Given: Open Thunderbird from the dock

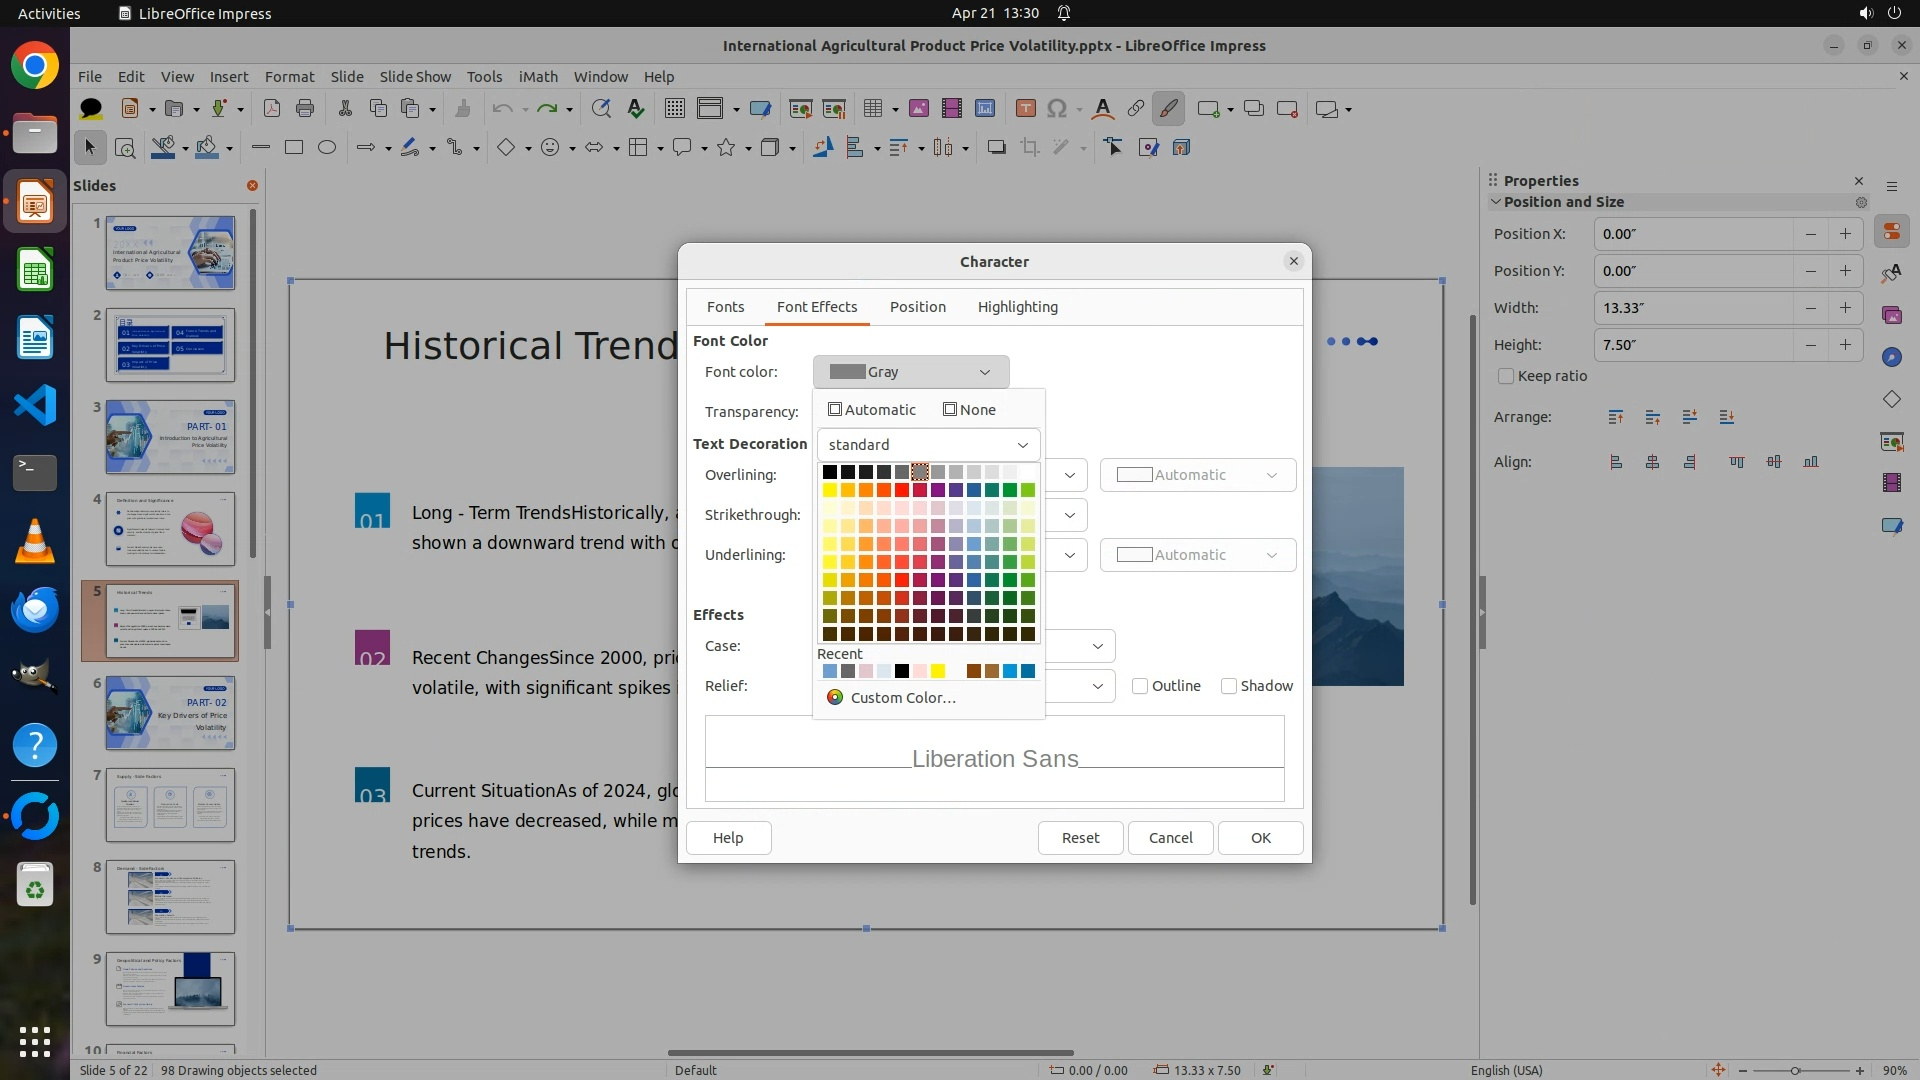Looking at the screenshot, I should [35, 608].
